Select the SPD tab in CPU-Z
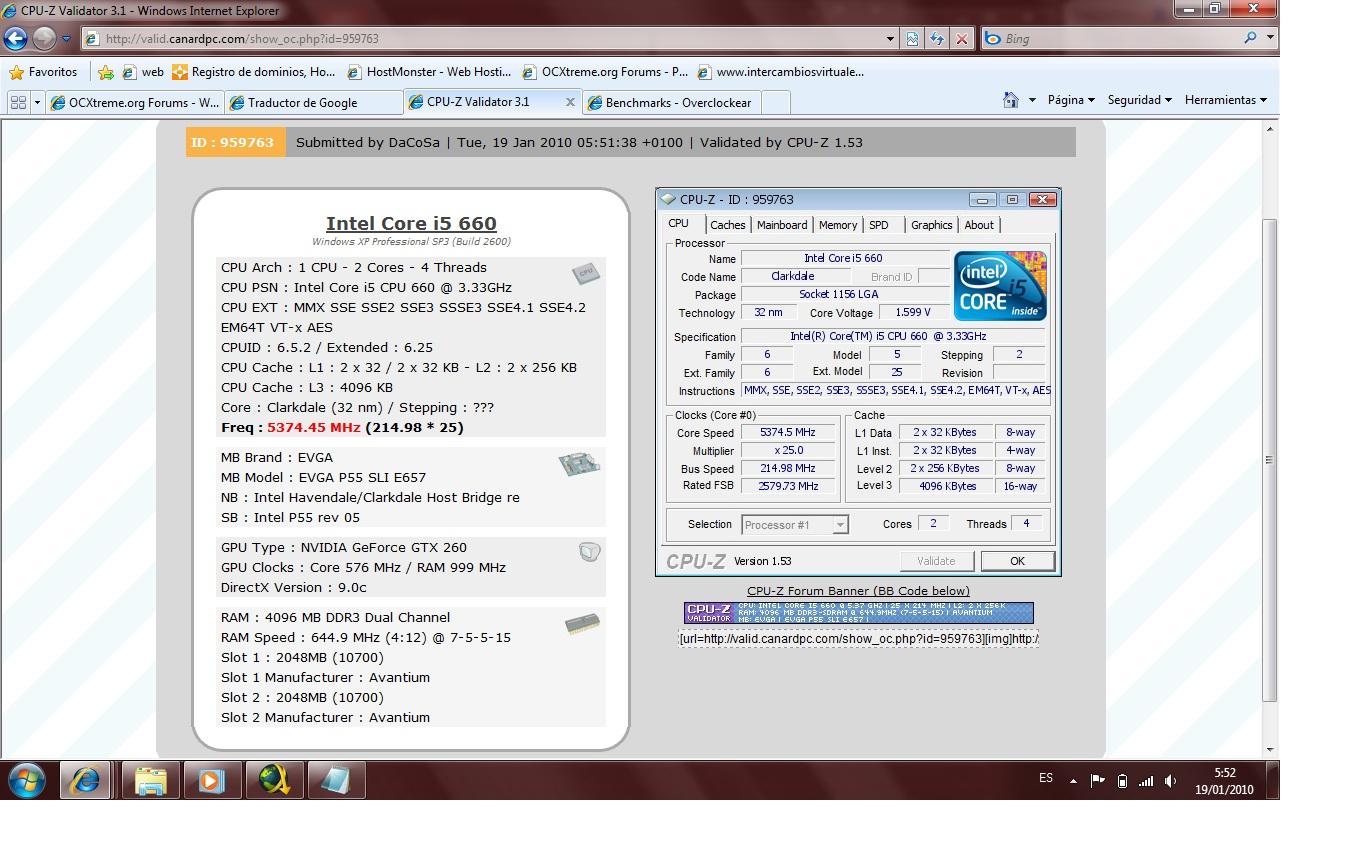 879,225
